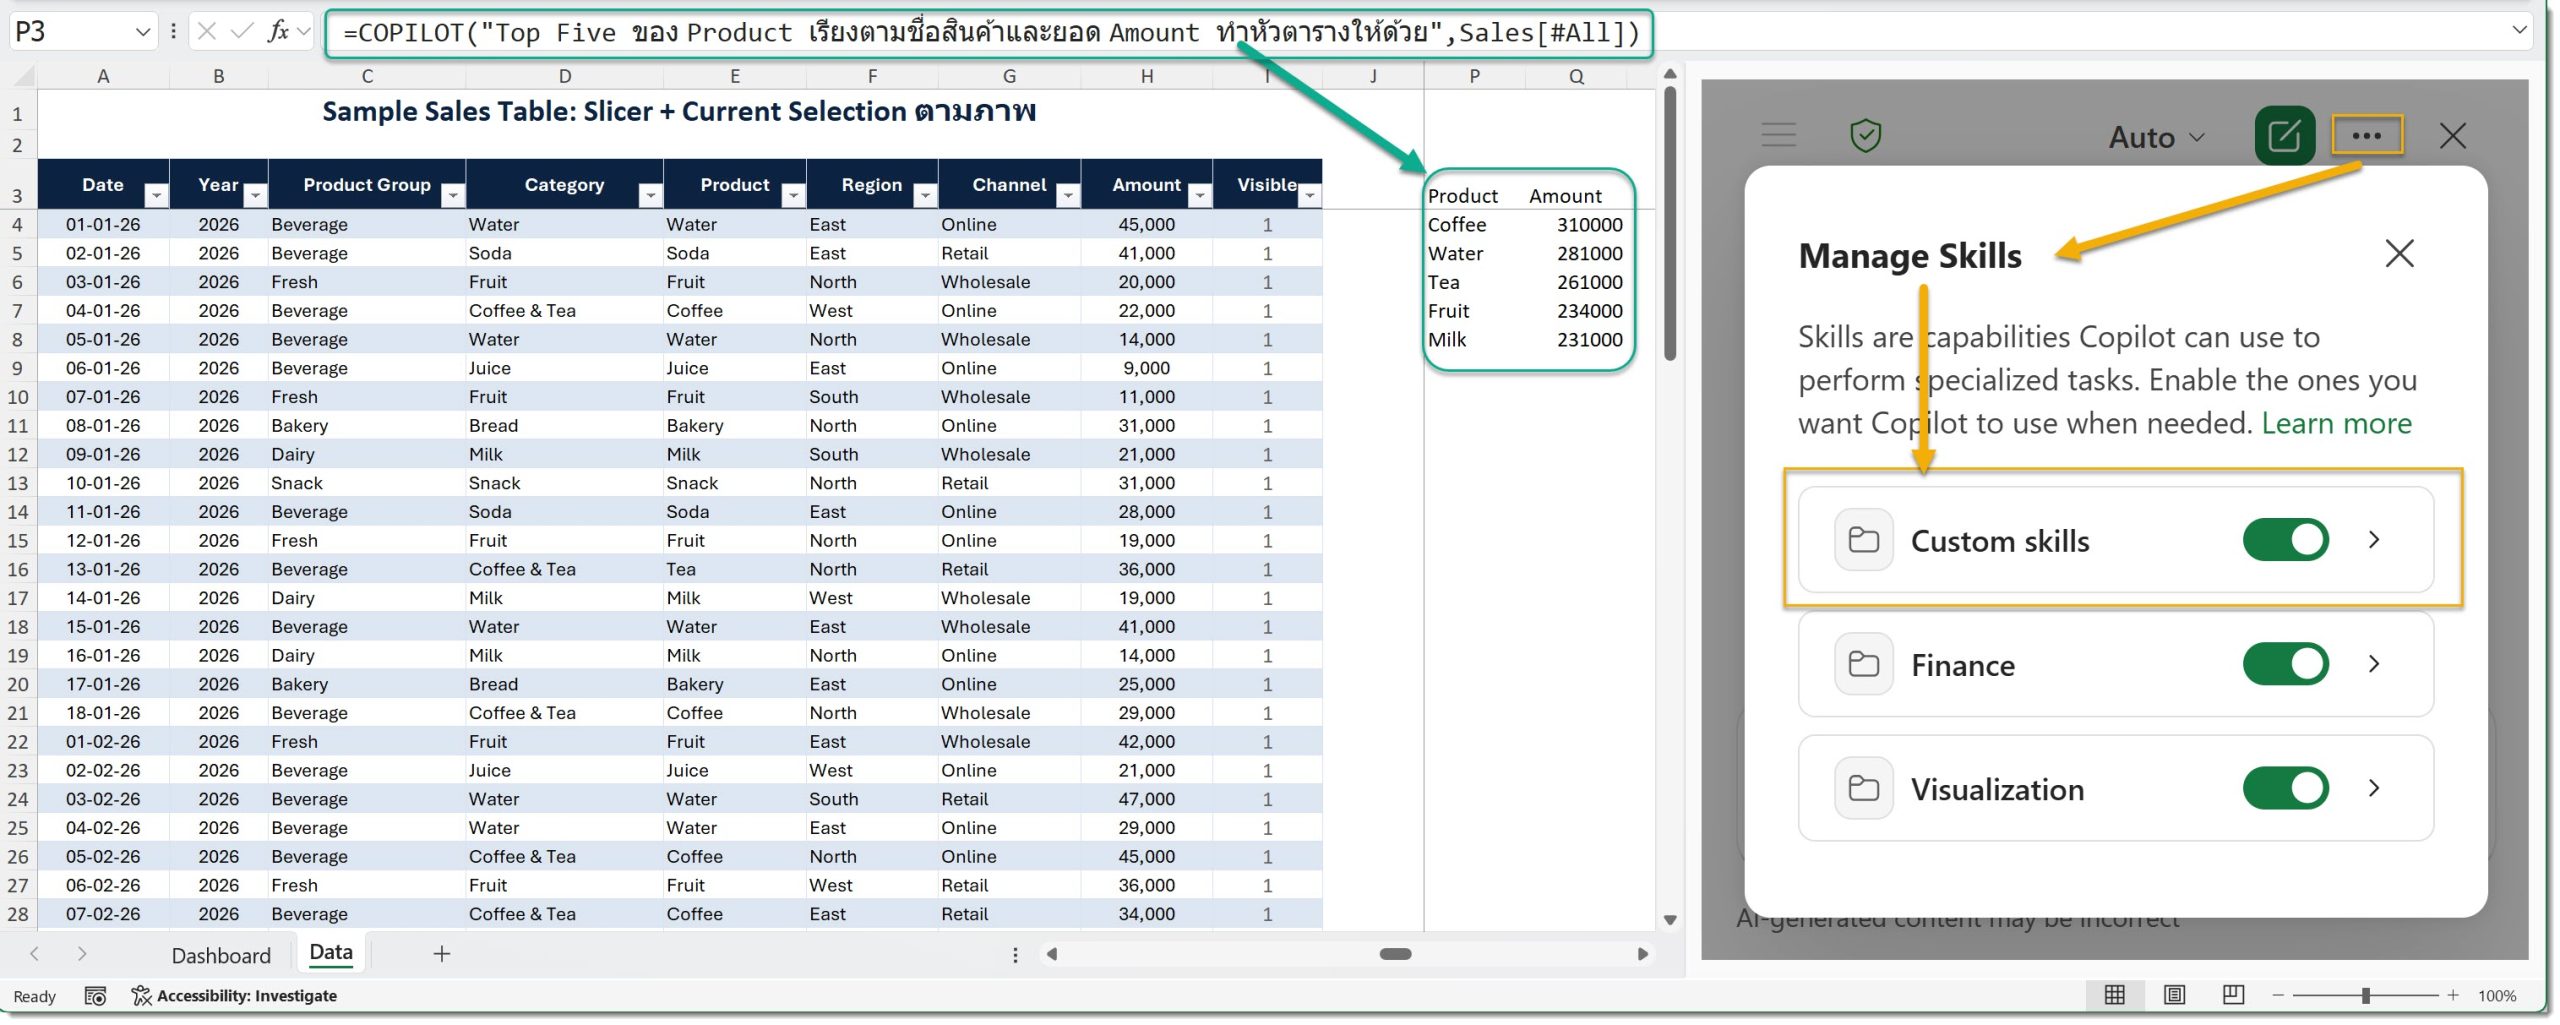
Task: Click zoom in plus button
Action: (2453, 996)
